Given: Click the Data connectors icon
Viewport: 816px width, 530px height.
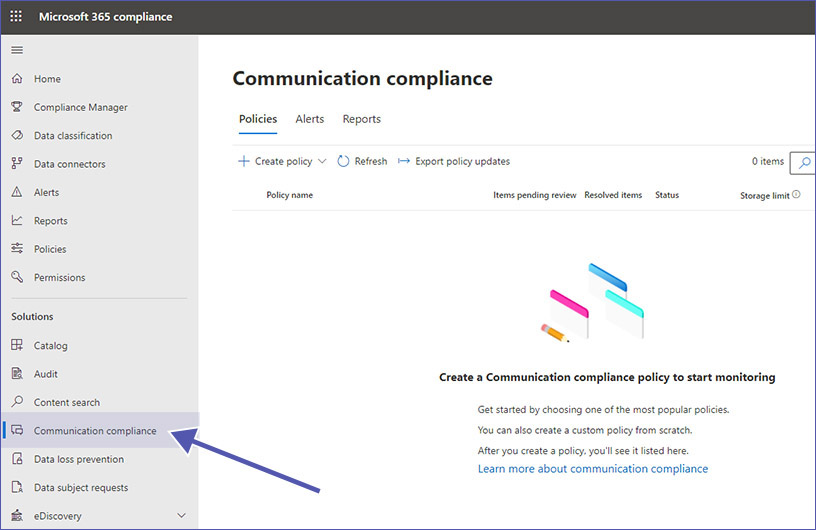Looking at the screenshot, I should point(16,164).
